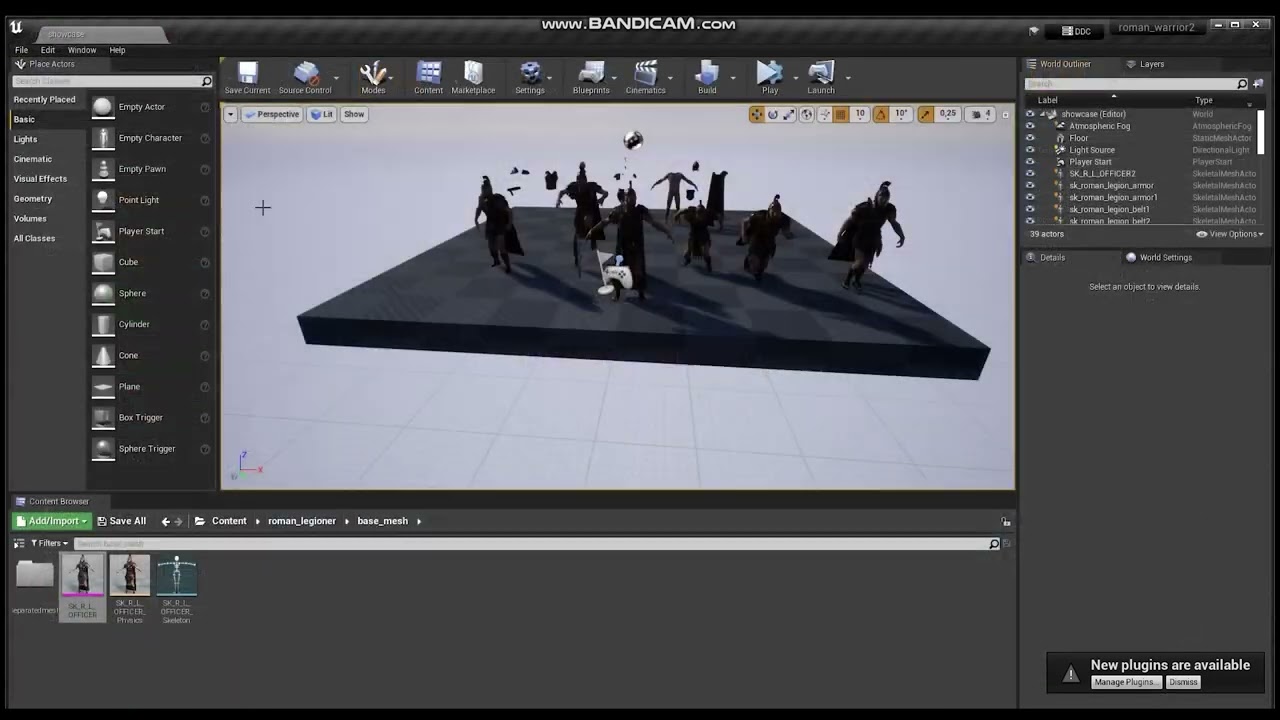The height and width of the screenshot is (720, 1280).
Task: Open the Edit menu
Action: coord(48,50)
